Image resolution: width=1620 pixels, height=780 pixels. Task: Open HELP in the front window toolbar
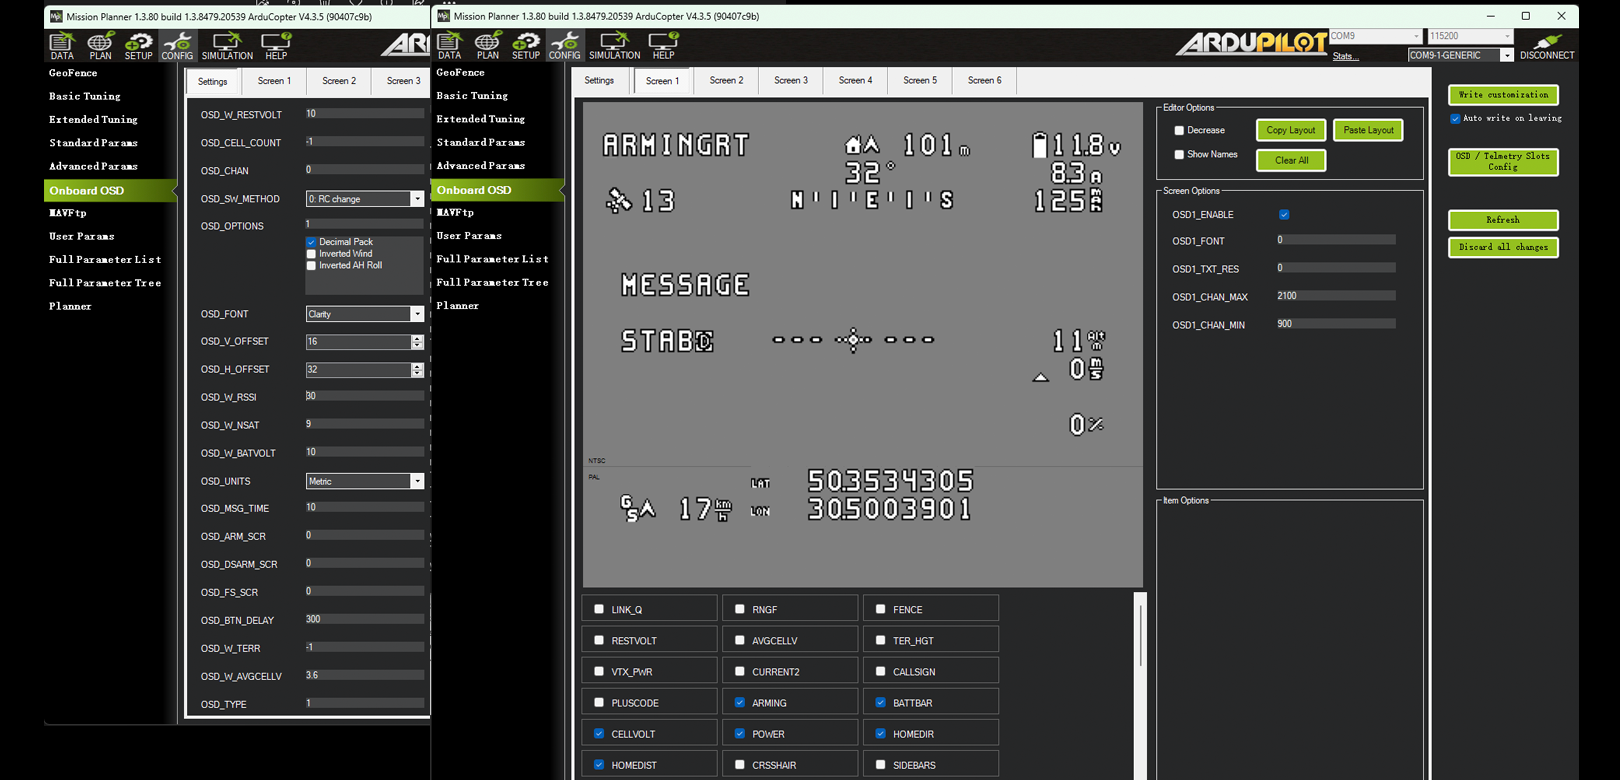pyautogui.click(x=663, y=45)
